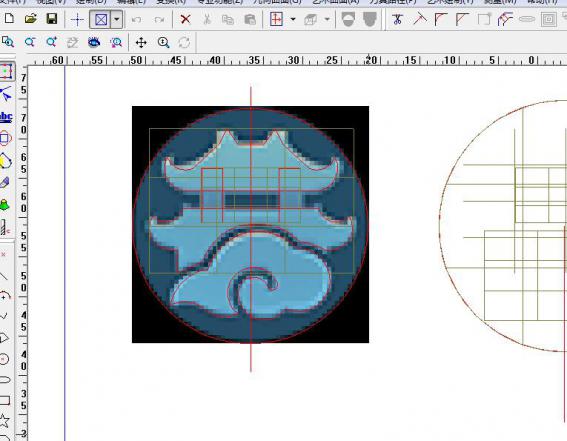Click the Open folder icon
Viewport: 567px width, 441px height.
point(31,19)
